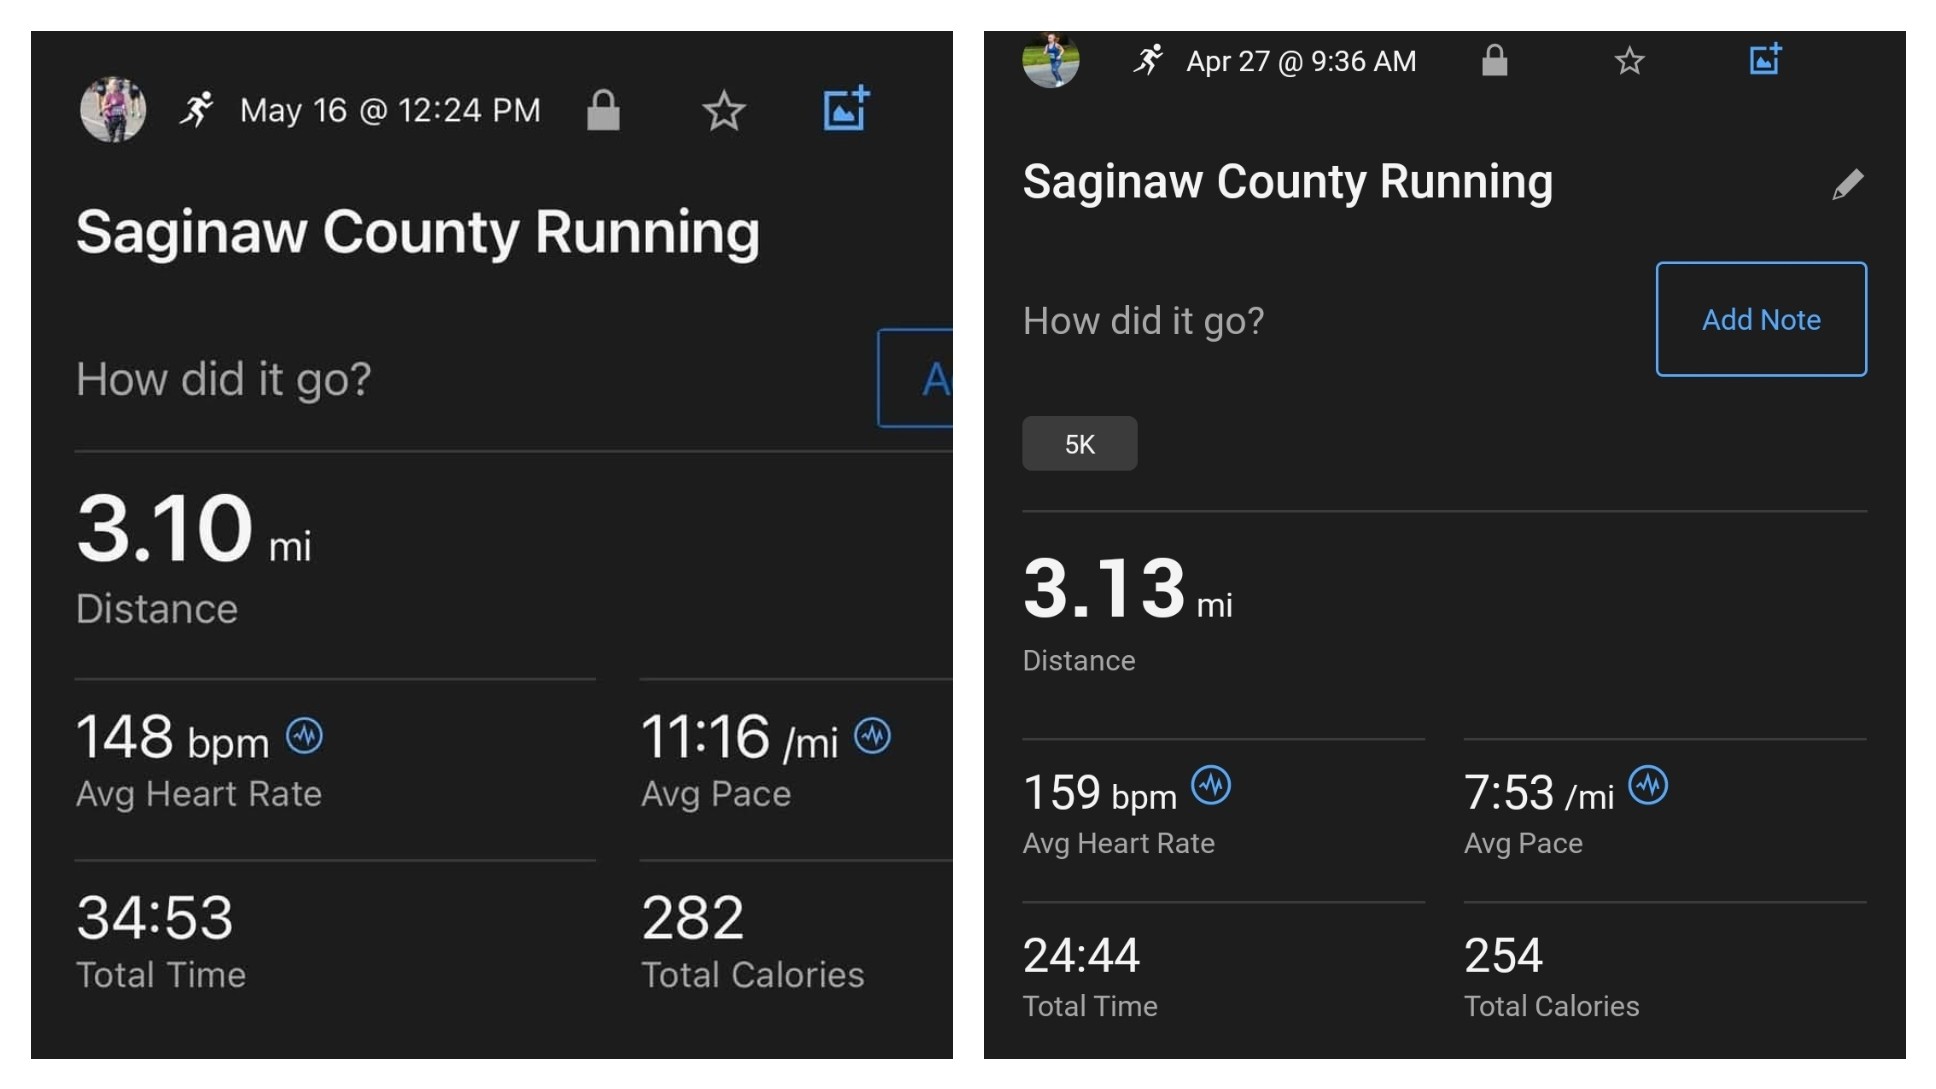This screenshot has width=1936, height=1089.
Task: Open heart rate info beside 148 bpm
Action: (x=305, y=736)
